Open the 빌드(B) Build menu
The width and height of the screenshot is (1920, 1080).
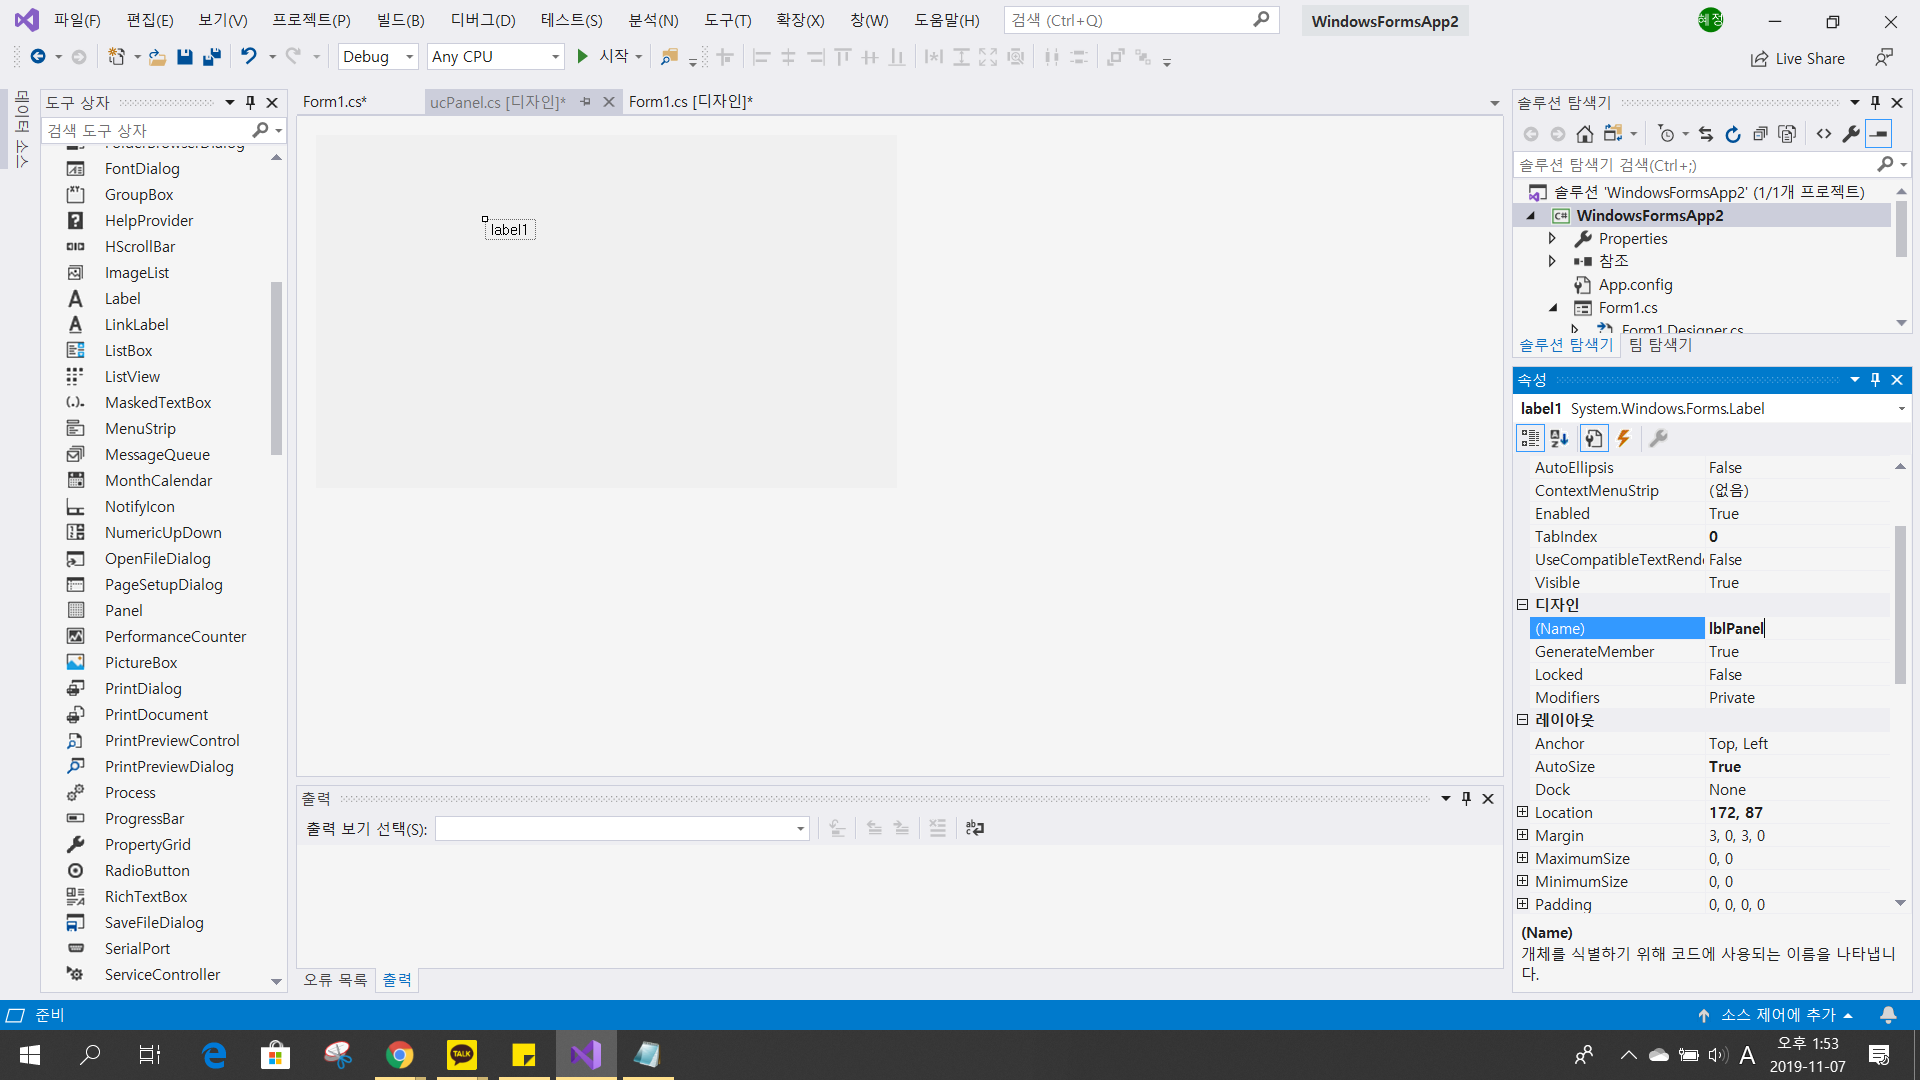(400, 20)
